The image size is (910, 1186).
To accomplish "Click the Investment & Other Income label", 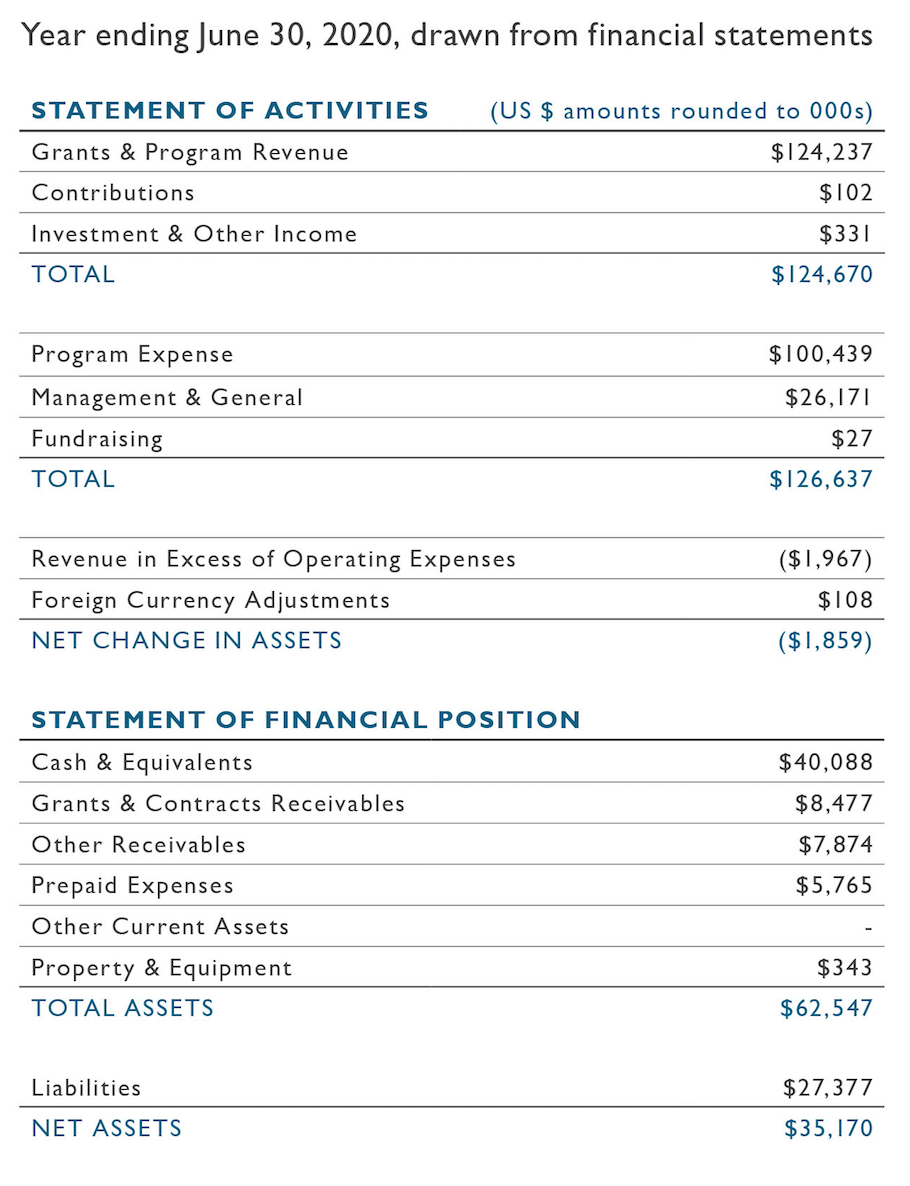I will pyautogui.click(x=194, y=234).
